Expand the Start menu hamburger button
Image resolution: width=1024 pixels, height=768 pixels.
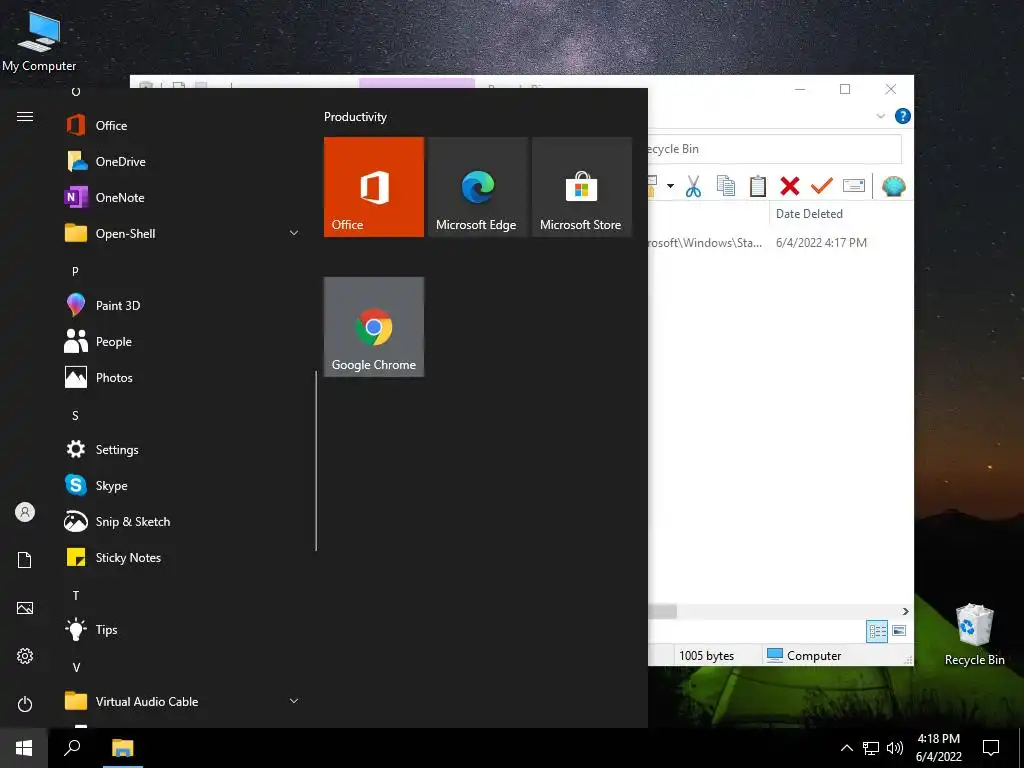coord(25,116)
